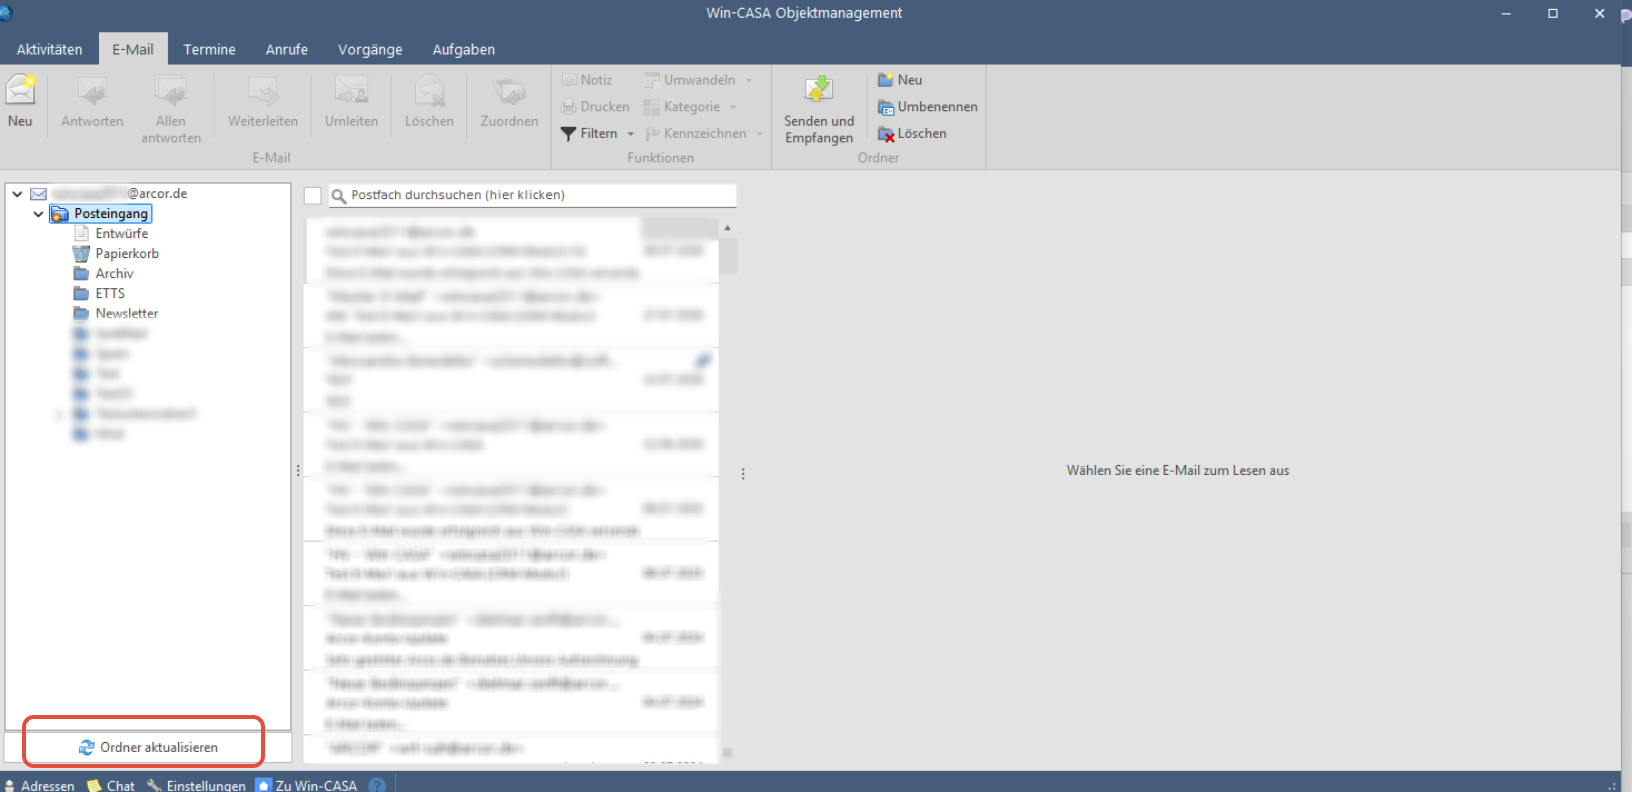
Task: Tick the select-all checkbox beside search
Action: pyautogui.click(x=313, y=196)
